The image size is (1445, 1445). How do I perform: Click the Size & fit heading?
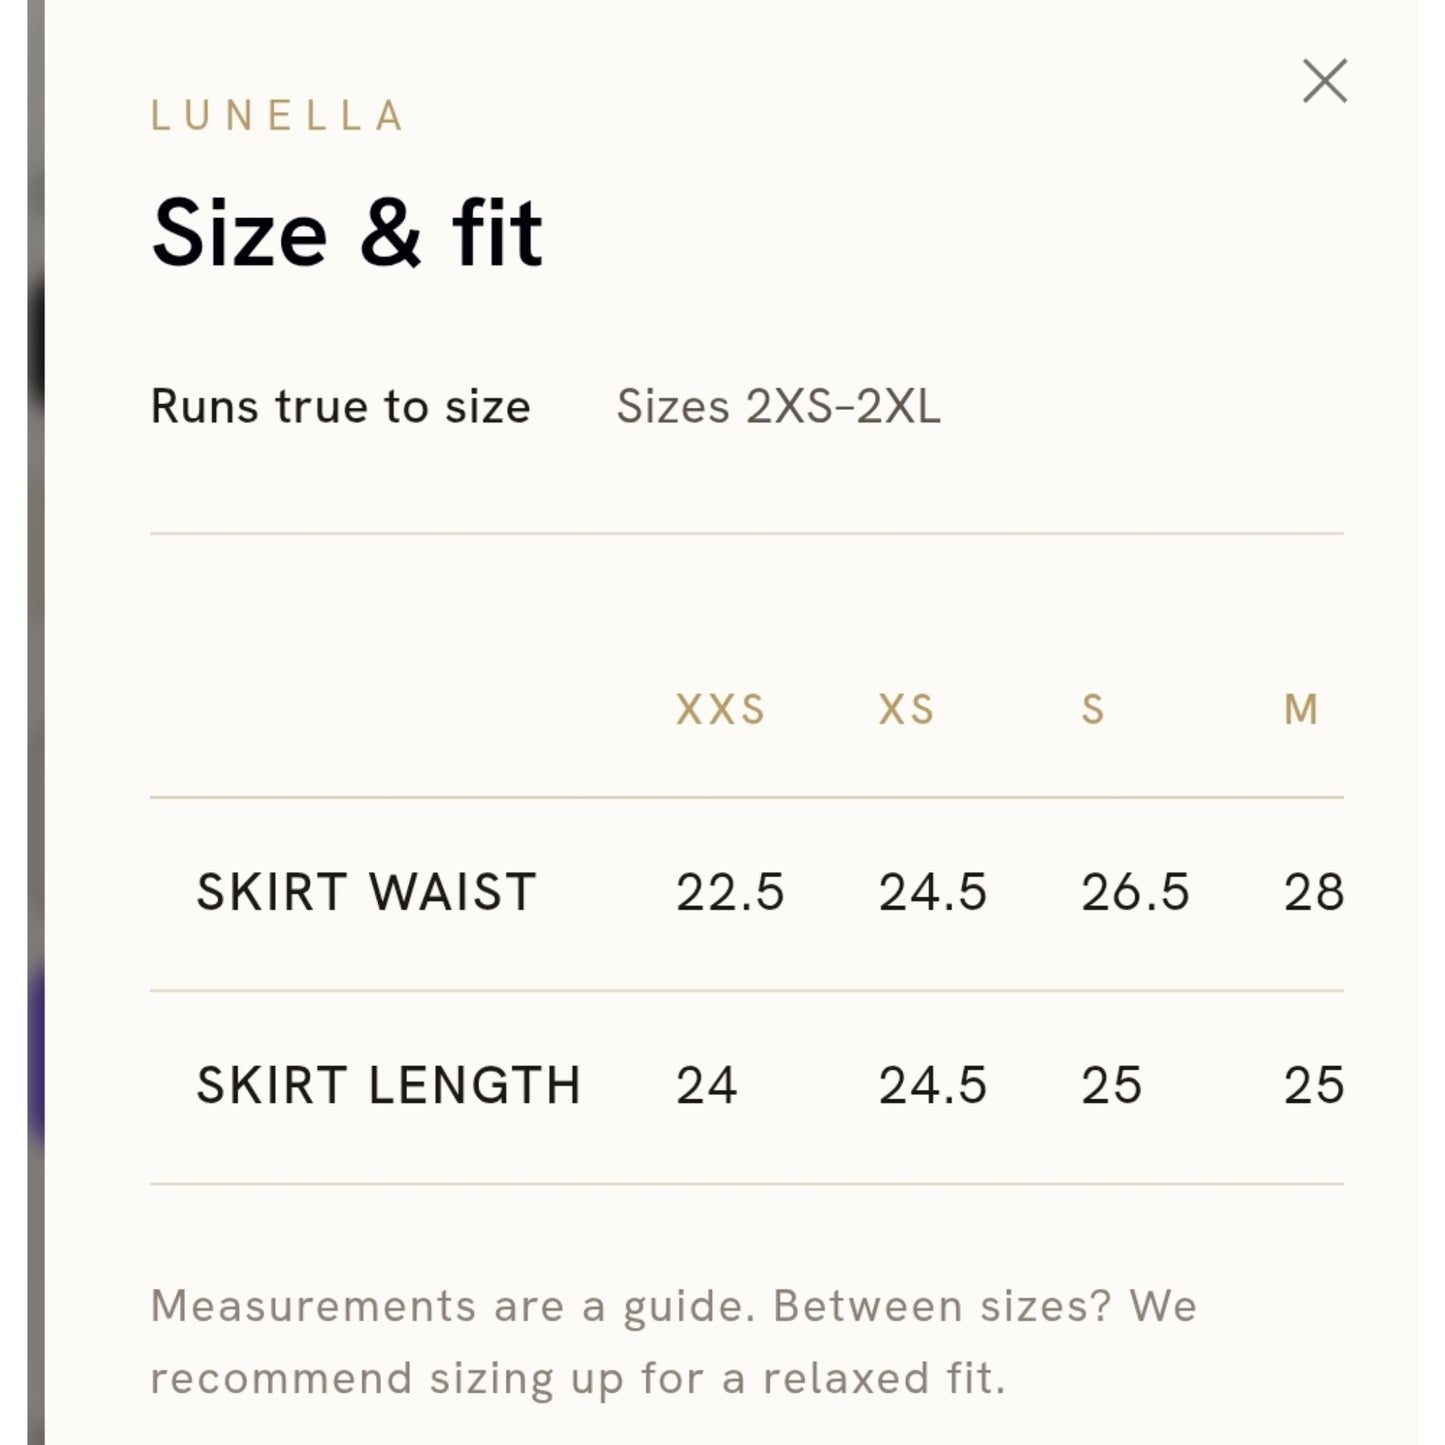[x=347, y=234]
